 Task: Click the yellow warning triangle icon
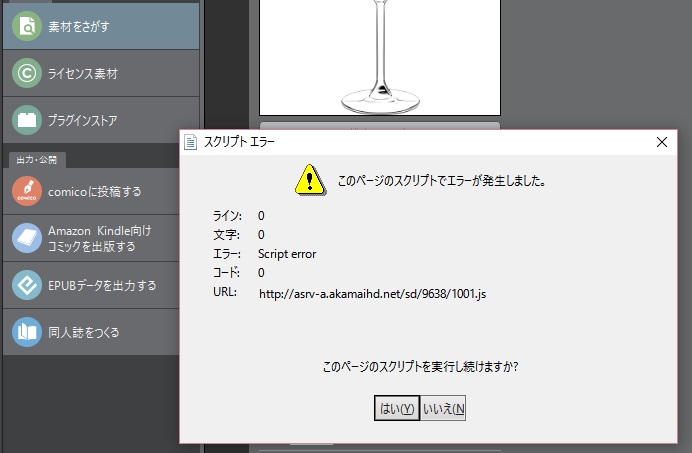point(310,180)
